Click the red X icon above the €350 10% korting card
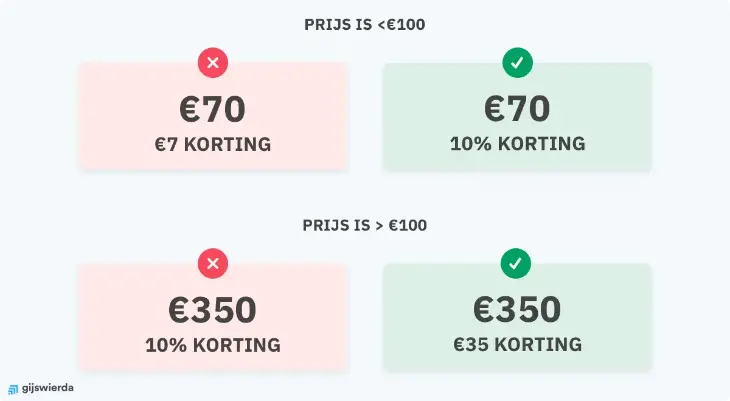 tap(213, 264)
